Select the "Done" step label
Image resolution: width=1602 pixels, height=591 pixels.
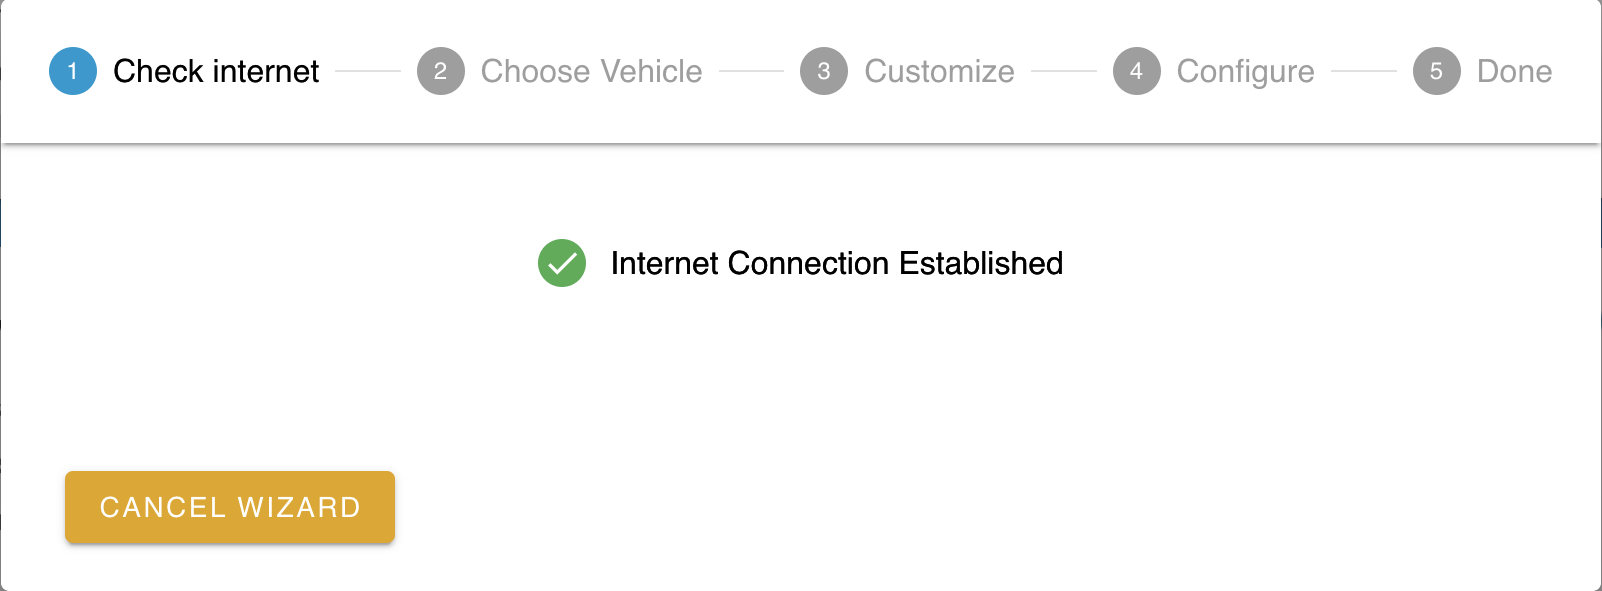[1514, 71]
